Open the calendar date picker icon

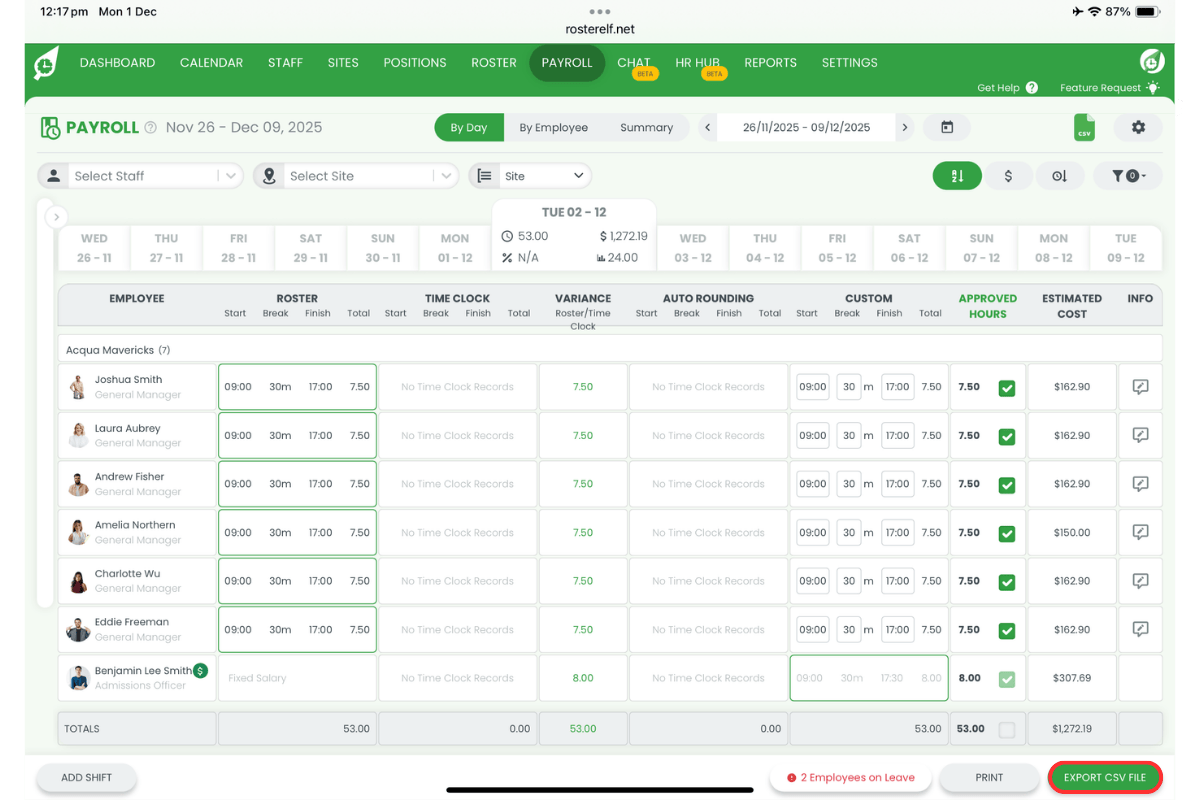tap(946, 127)
